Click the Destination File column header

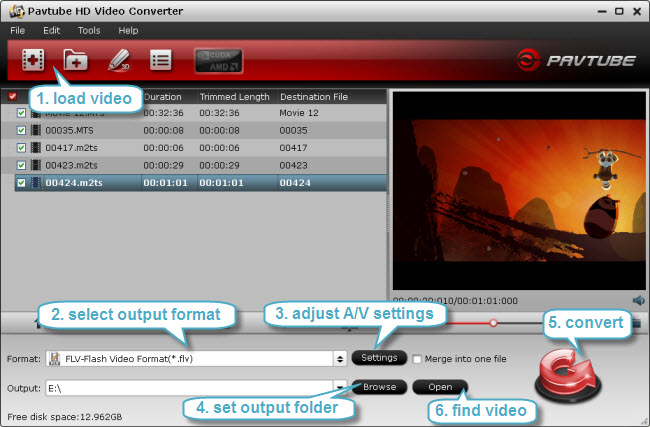tap(314, 97)
